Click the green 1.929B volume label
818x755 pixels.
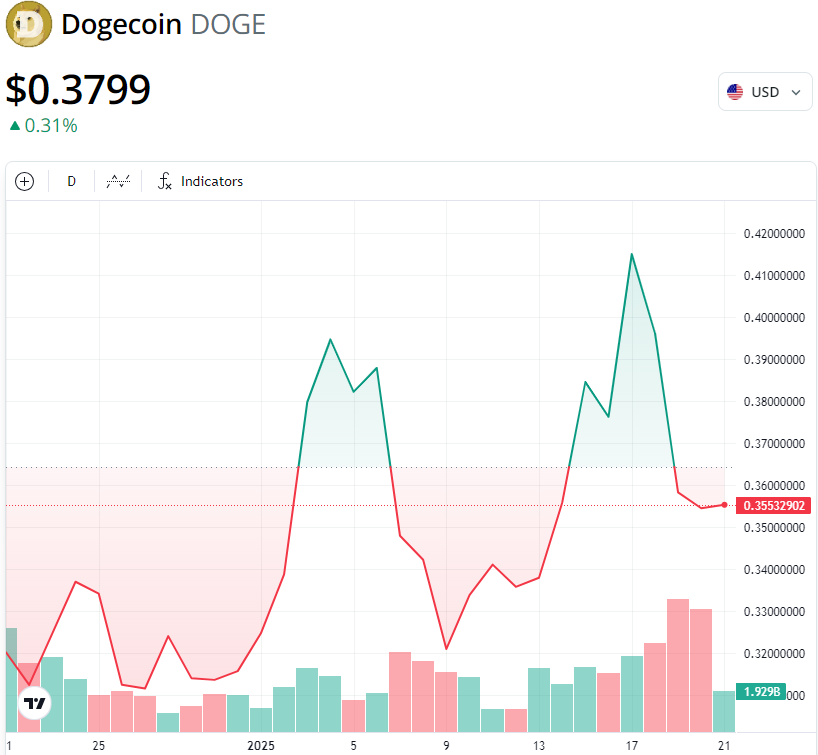click(763, 690)
